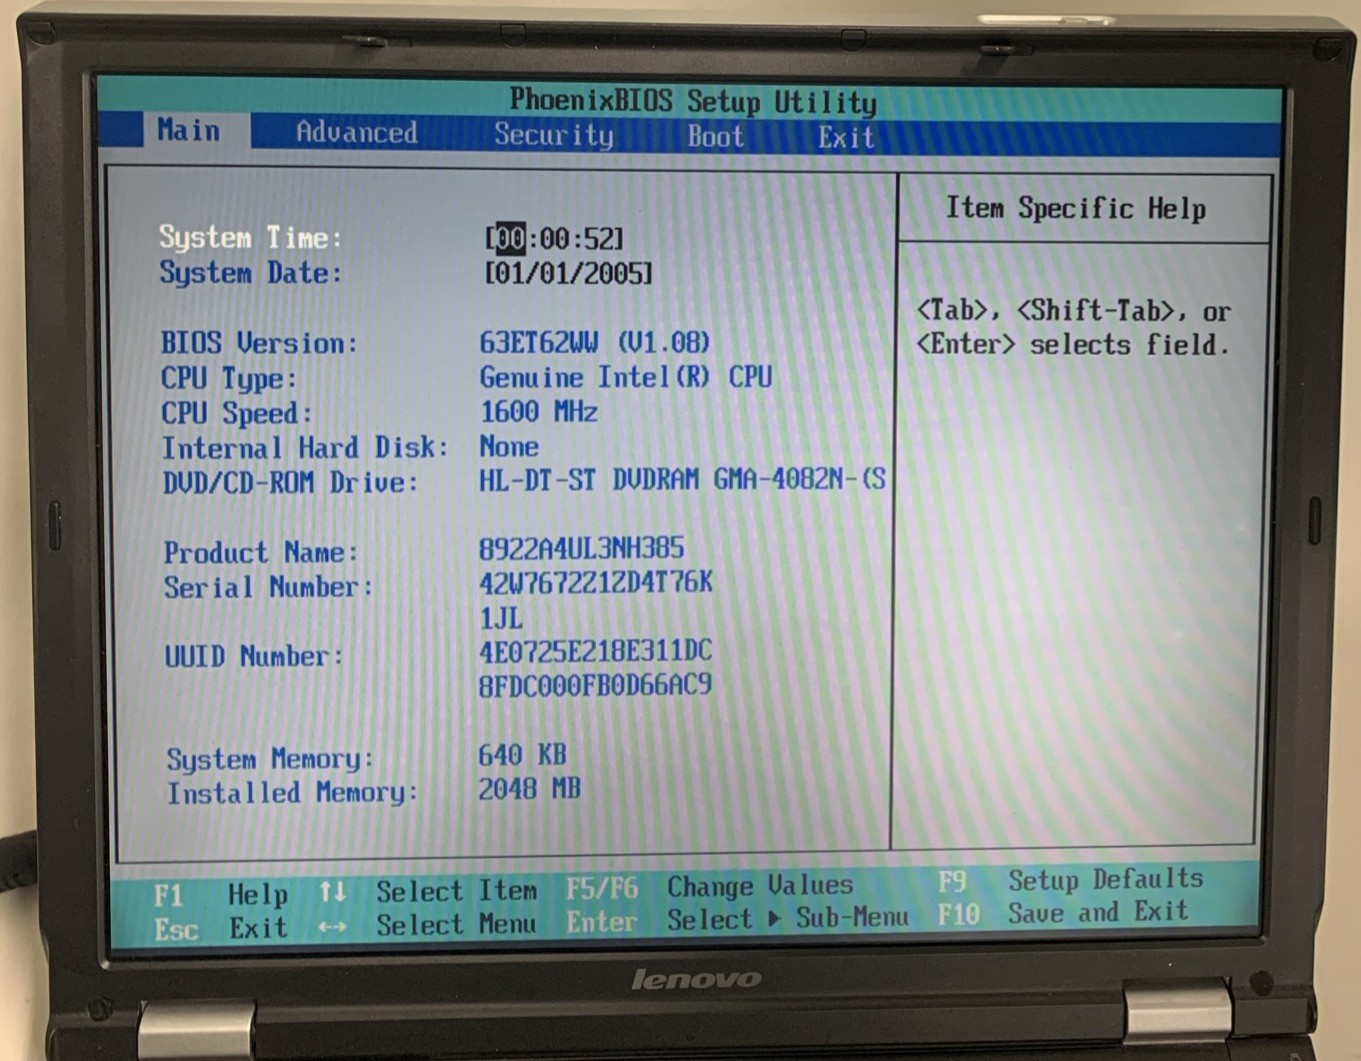Click the Internal Hard Disk label
This screenshot has width=1361, height=1061.
point(305,448)
